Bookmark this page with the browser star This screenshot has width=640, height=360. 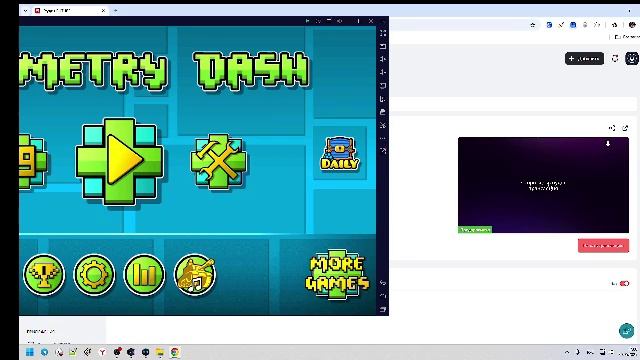coord(533,25)
